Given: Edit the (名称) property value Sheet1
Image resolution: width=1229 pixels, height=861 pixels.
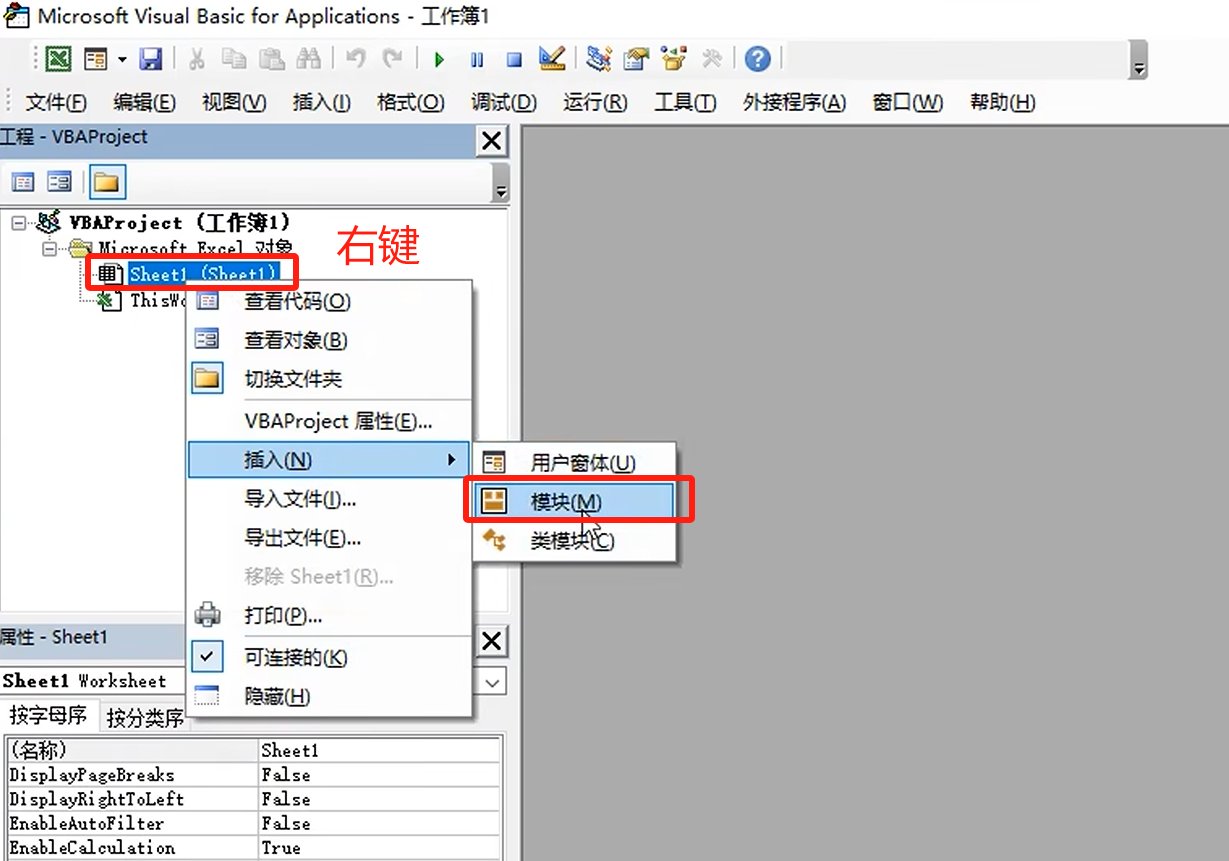Looking at the screenshot, I should point(379,750).
